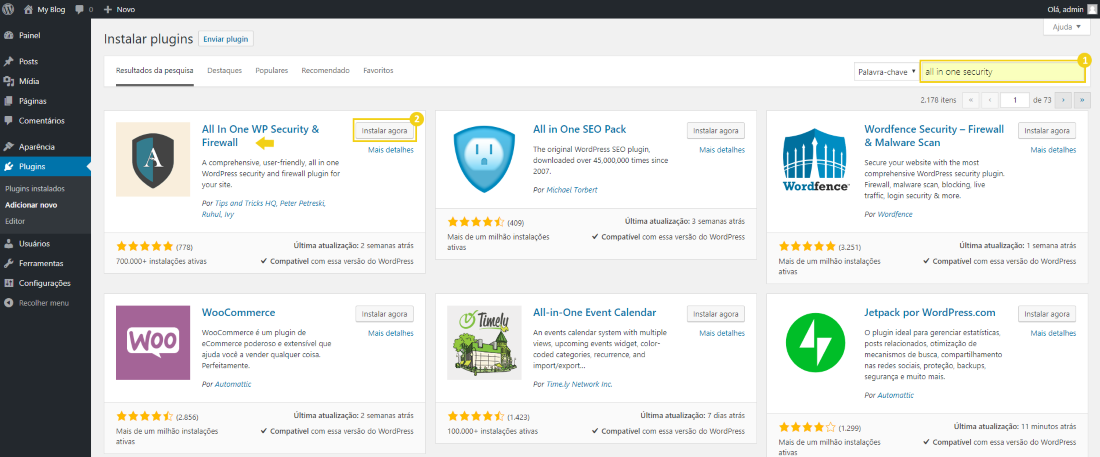Open Mais detalhes for Jetpack

(x=1053, y=333)
